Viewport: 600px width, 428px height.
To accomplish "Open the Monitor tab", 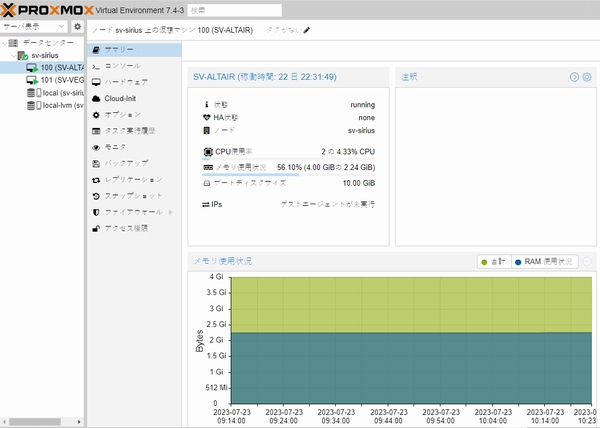I will [x=134, y=147].
